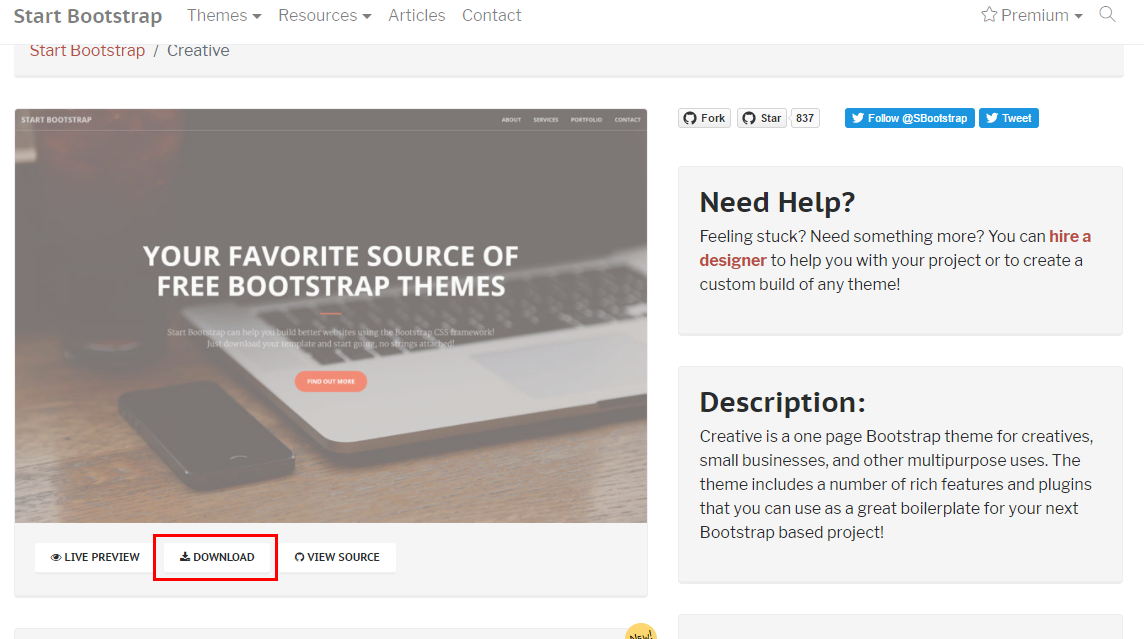
Task: Click the Twitter bird in Follow button
Action: pos(858,118)
